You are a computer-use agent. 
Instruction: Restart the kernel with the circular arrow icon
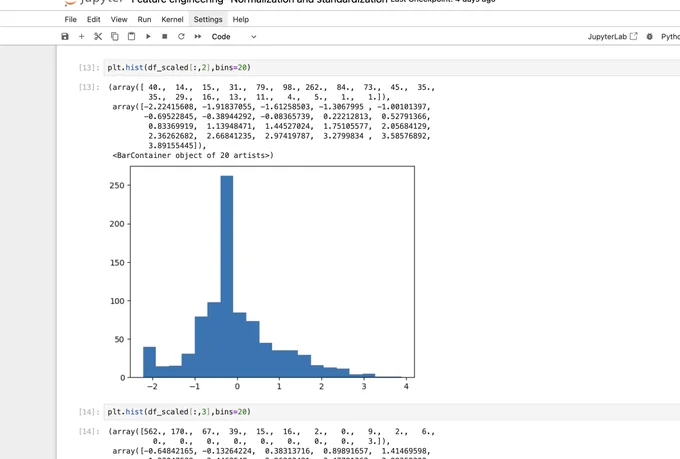pos(181,36)
